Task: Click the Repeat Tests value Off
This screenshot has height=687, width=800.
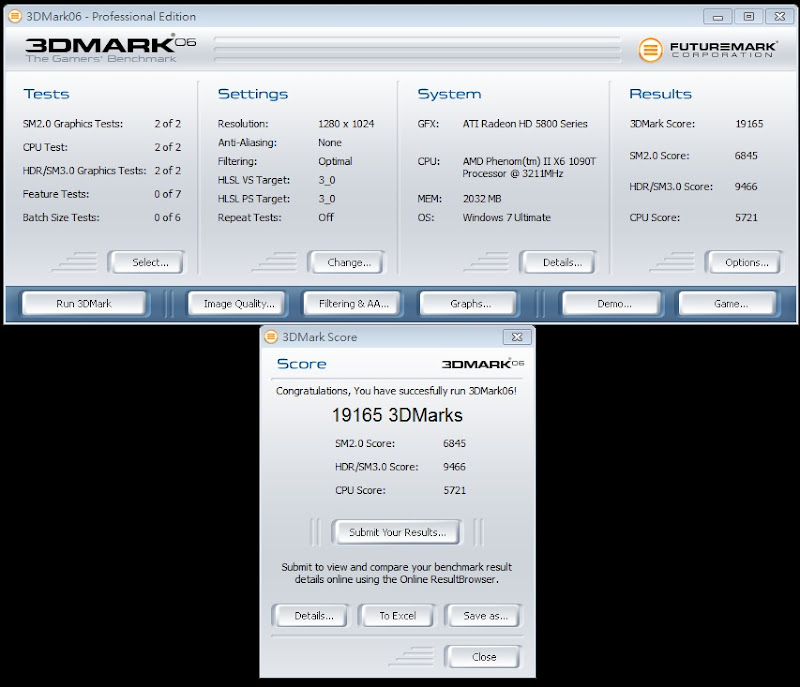Action: 326,217
